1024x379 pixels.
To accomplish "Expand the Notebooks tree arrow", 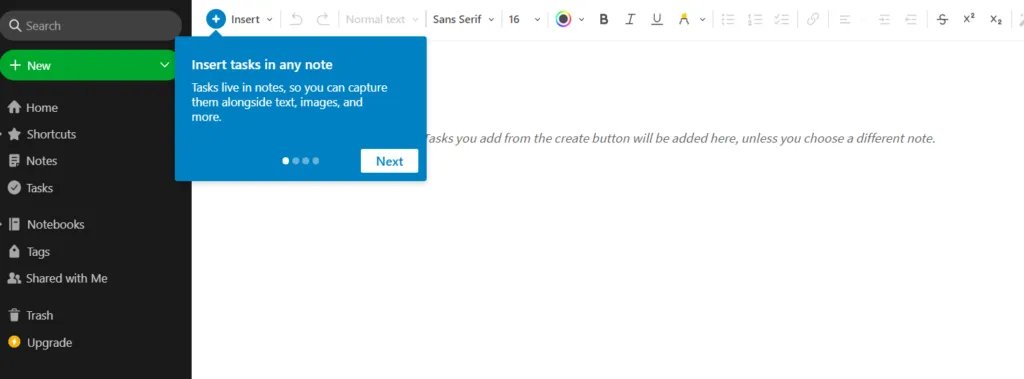I will coord(2,225).
